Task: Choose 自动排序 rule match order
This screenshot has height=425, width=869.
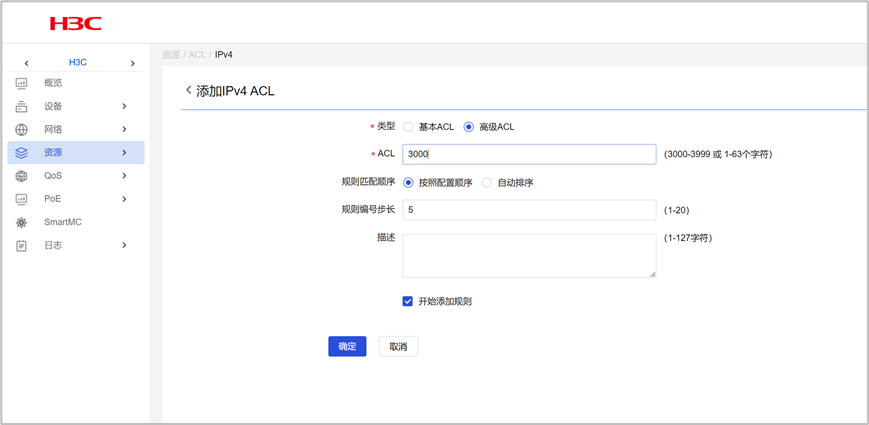Action: 487,182
